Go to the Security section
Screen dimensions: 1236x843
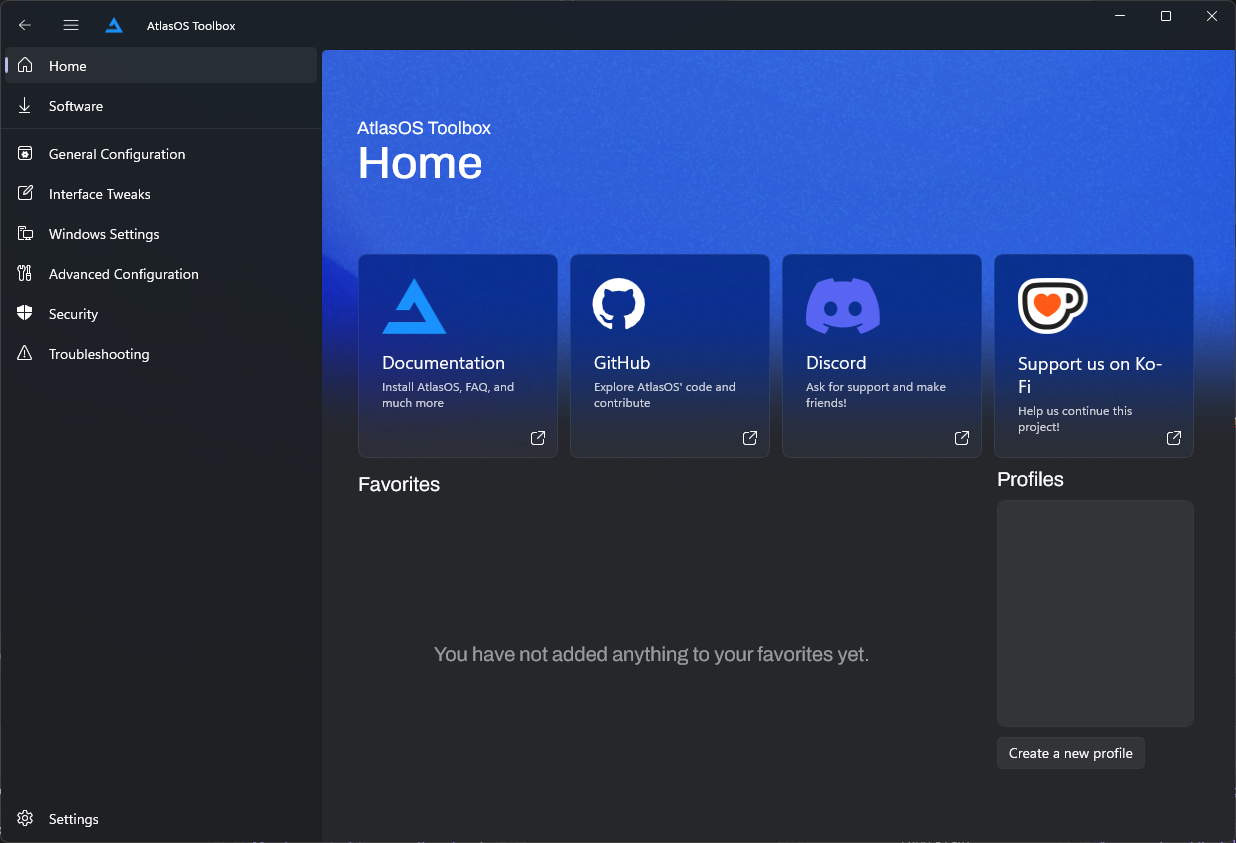(161, 314)
